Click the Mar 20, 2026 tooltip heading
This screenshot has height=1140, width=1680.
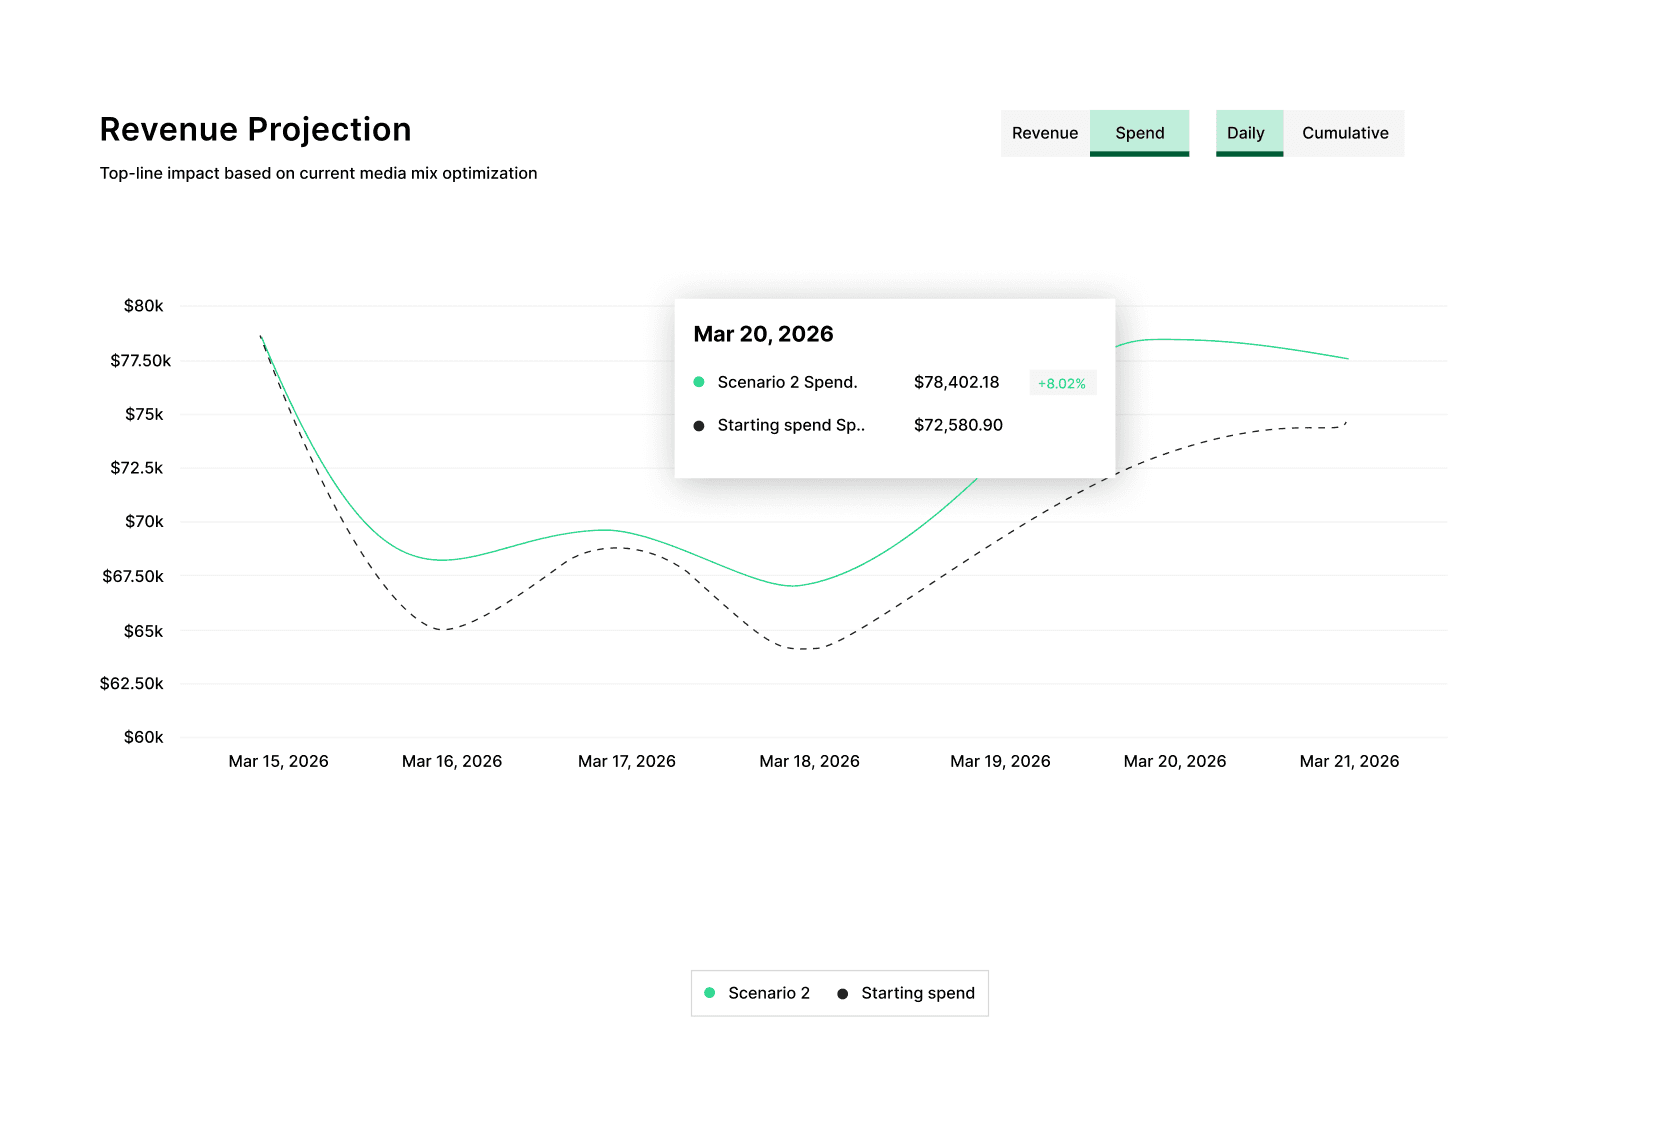pos(763,334)
